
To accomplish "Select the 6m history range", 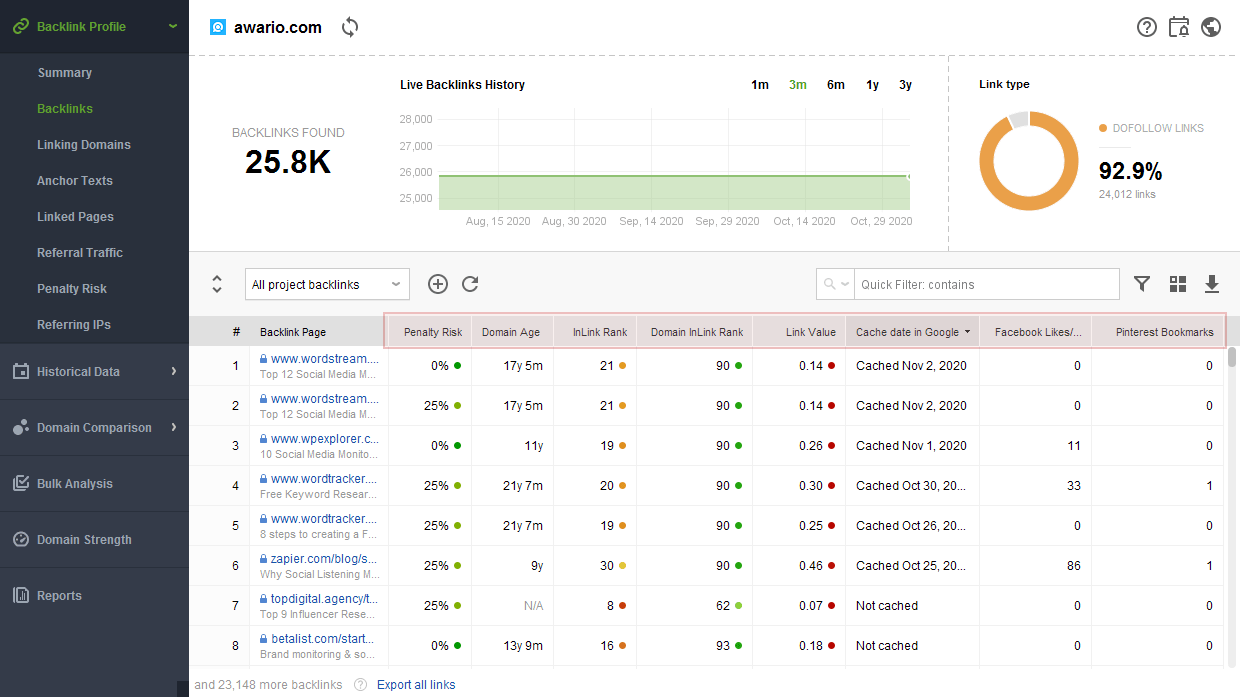I will click(x=836, y=85).
